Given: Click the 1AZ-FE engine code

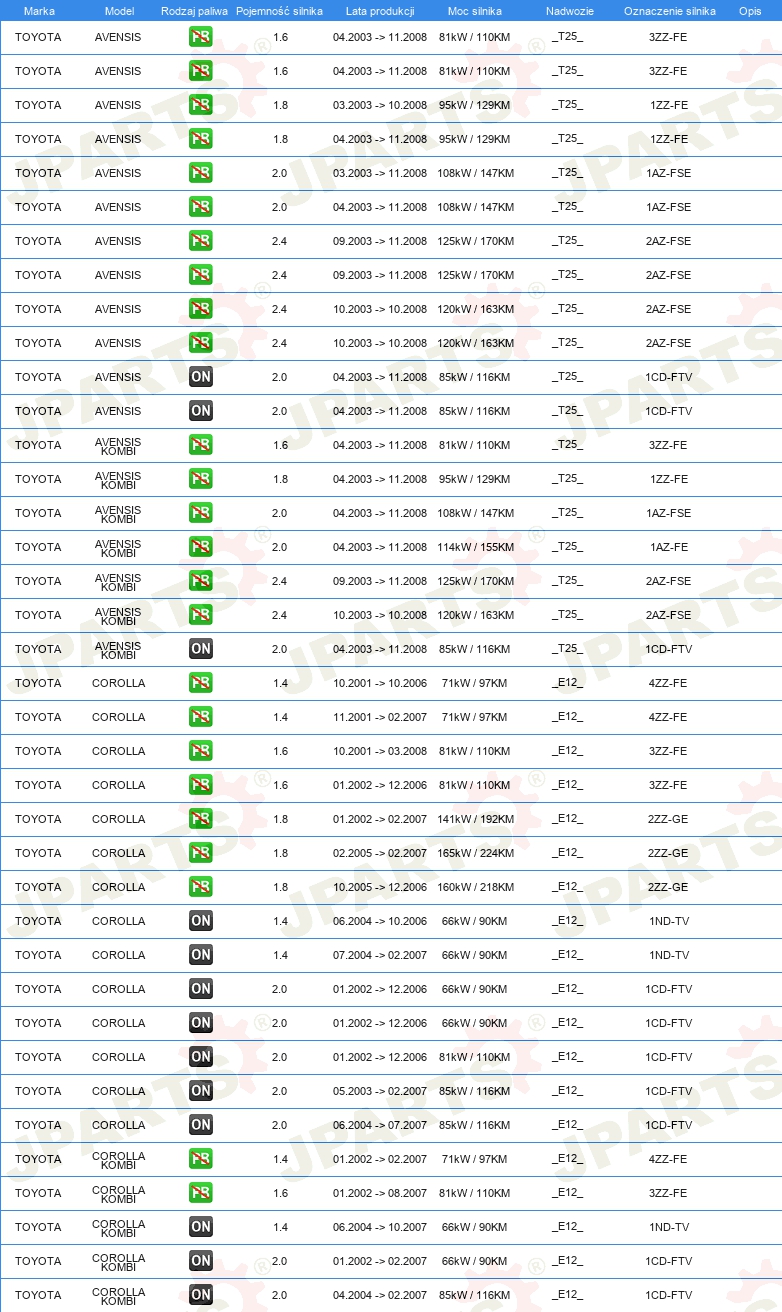Looking at the screenshot, I should click(x=669, y=547).
